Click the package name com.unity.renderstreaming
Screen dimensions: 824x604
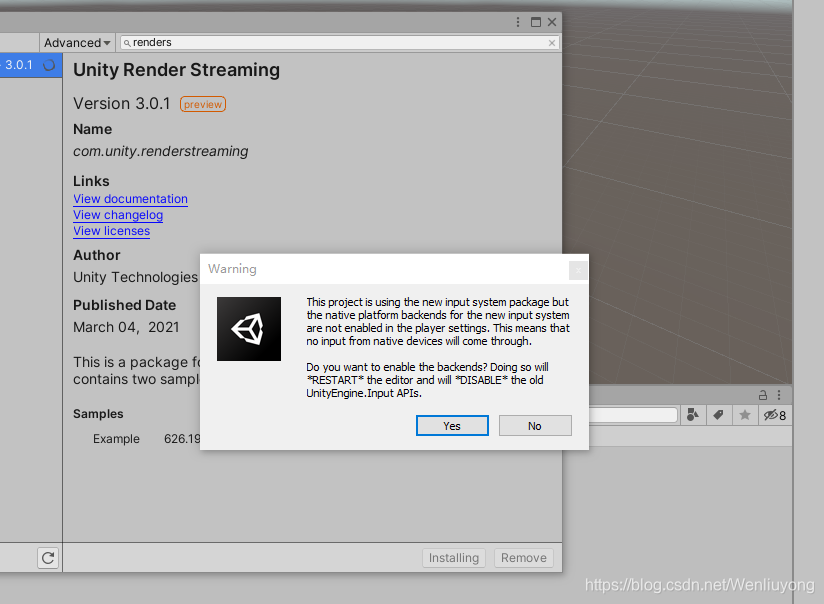[x=161, y=151]
